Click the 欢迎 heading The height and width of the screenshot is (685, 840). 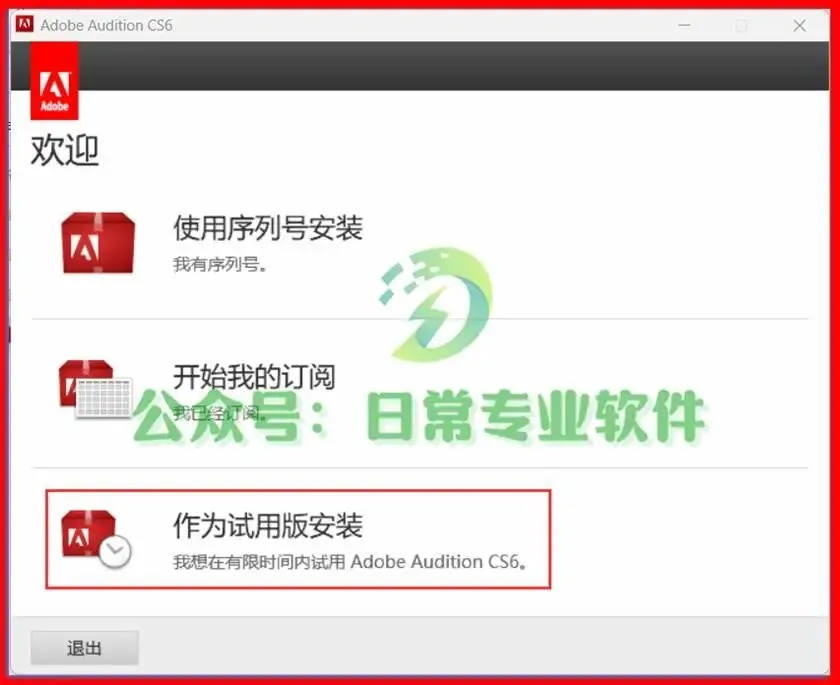[x=65, y=150]
